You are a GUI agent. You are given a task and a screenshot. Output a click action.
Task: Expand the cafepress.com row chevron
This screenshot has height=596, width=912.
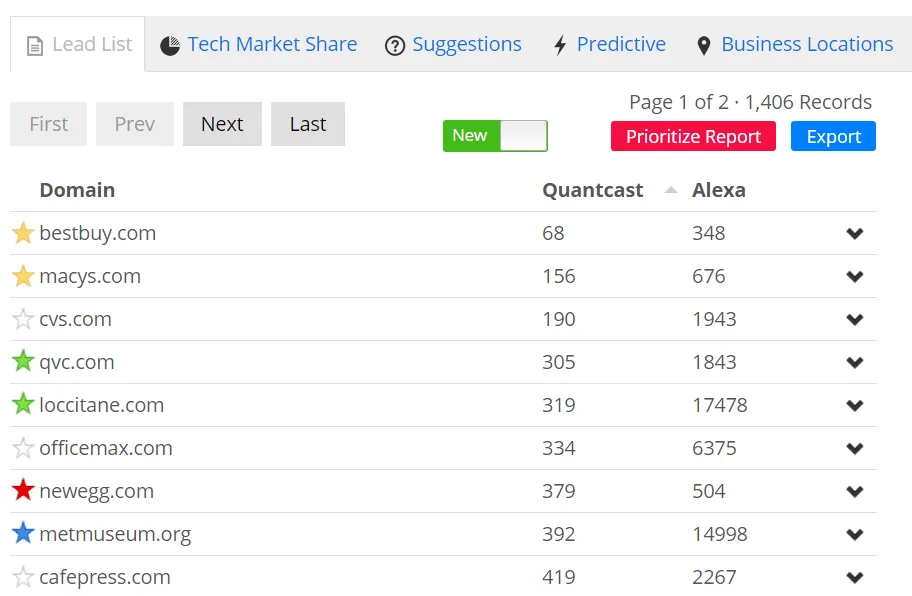(854, 578)
